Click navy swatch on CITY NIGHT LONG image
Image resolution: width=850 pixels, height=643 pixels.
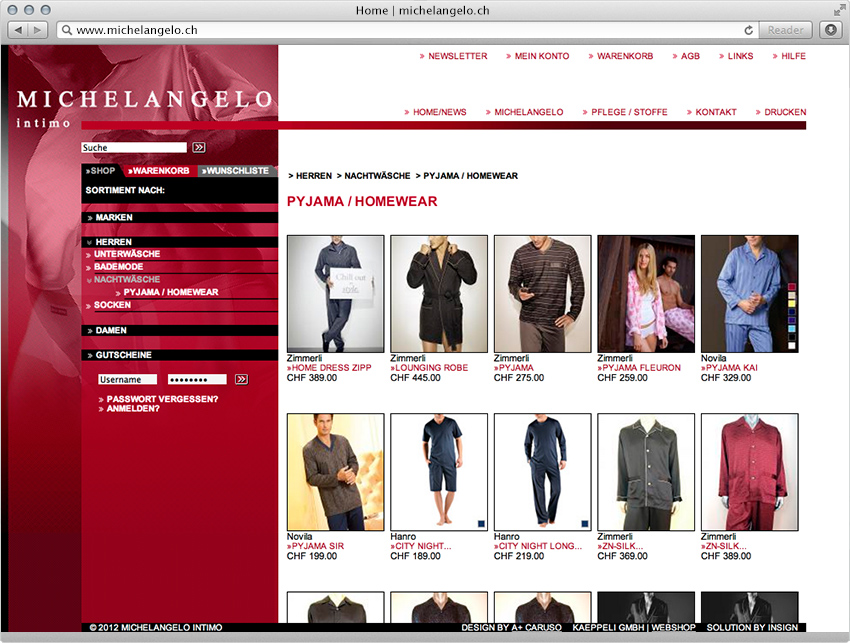pos(584,524)
